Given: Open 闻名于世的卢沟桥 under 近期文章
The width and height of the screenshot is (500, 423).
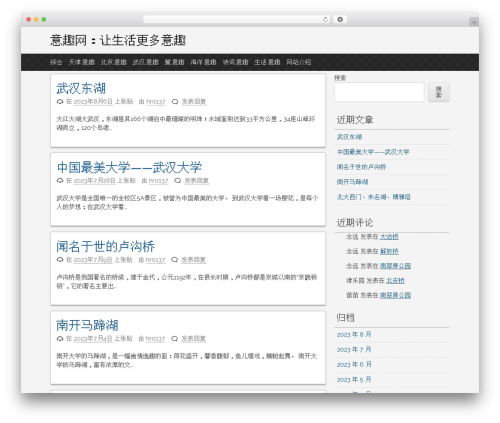Looking at the screenshot, I should [x=361, y=167].
